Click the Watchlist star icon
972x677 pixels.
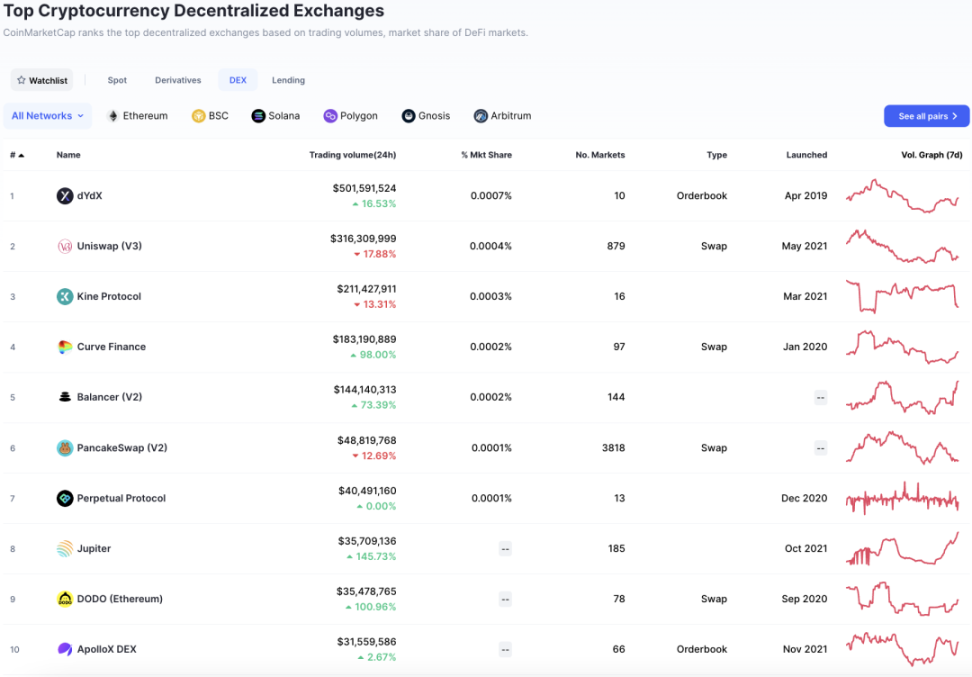21,80
